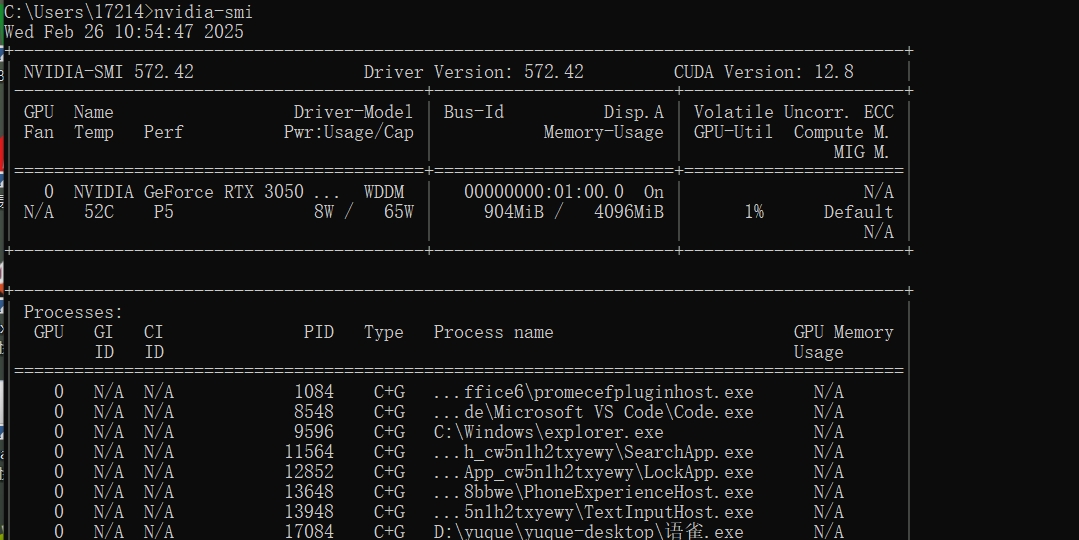Click the bus id 00000000:01:00.0

(544, 192)
